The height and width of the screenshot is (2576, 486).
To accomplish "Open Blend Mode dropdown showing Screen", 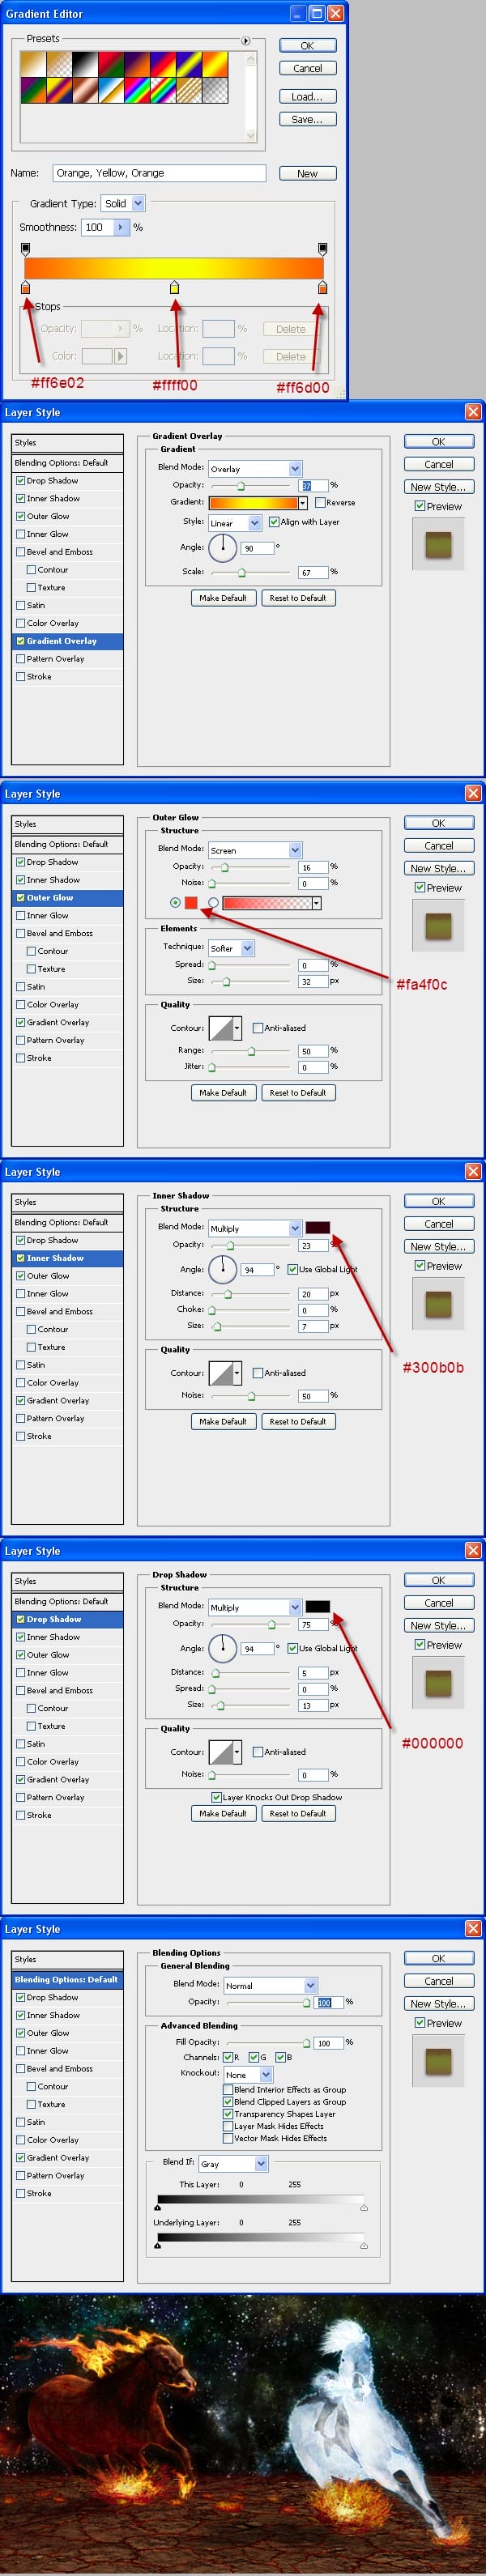I will [x=255, y=849].
